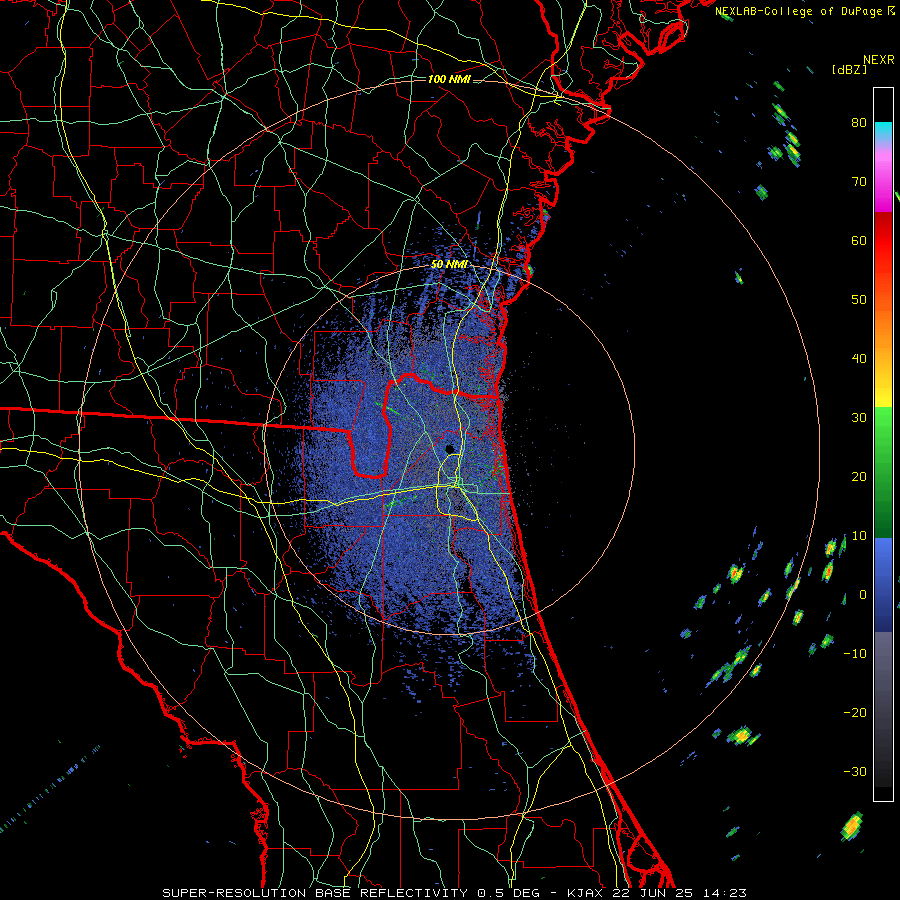The image size is (900, 900).
Task: Click the 30 value on the dBZ scale
Action: [x=859, y=418]
